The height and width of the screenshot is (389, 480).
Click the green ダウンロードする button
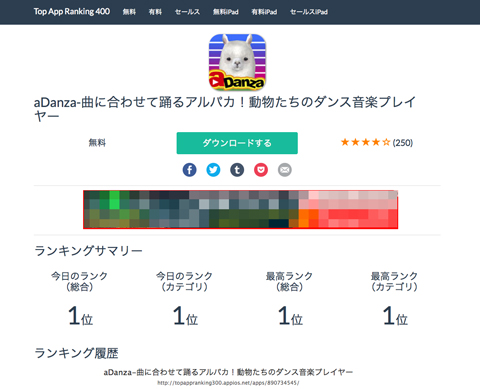237,143
